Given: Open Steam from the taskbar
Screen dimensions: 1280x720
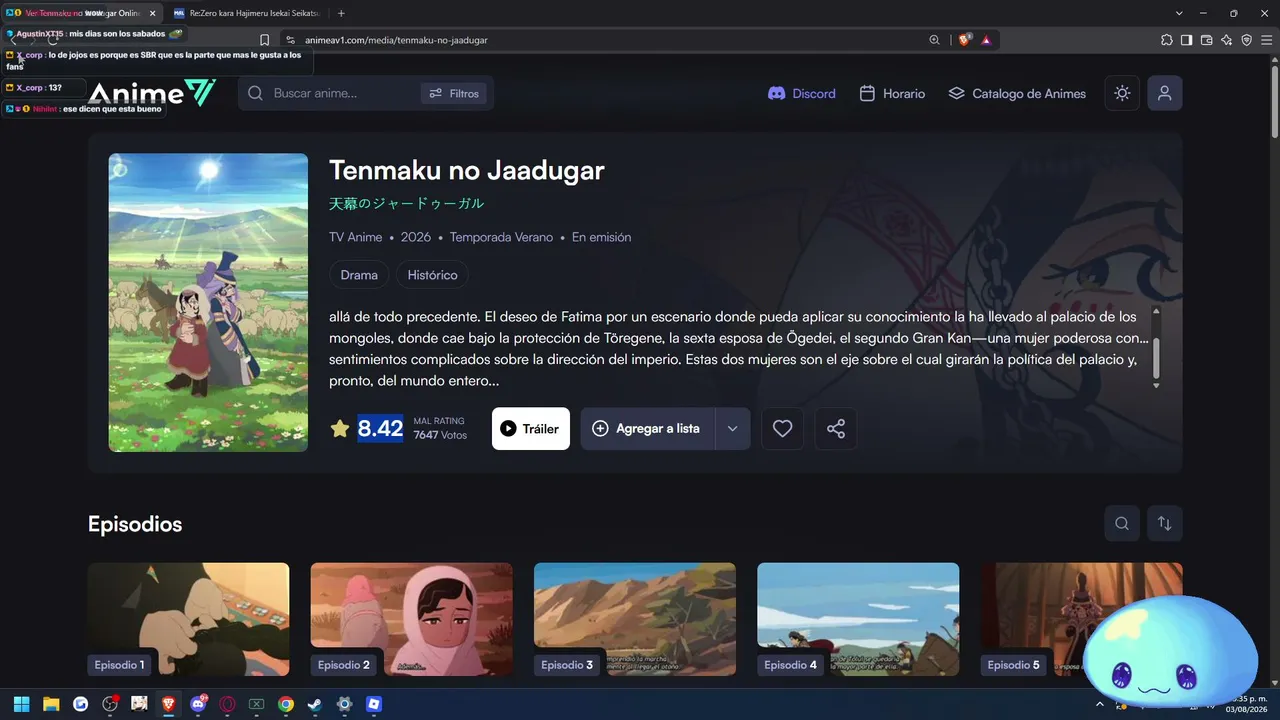Looking at the screenshot, I should [315, 704].
